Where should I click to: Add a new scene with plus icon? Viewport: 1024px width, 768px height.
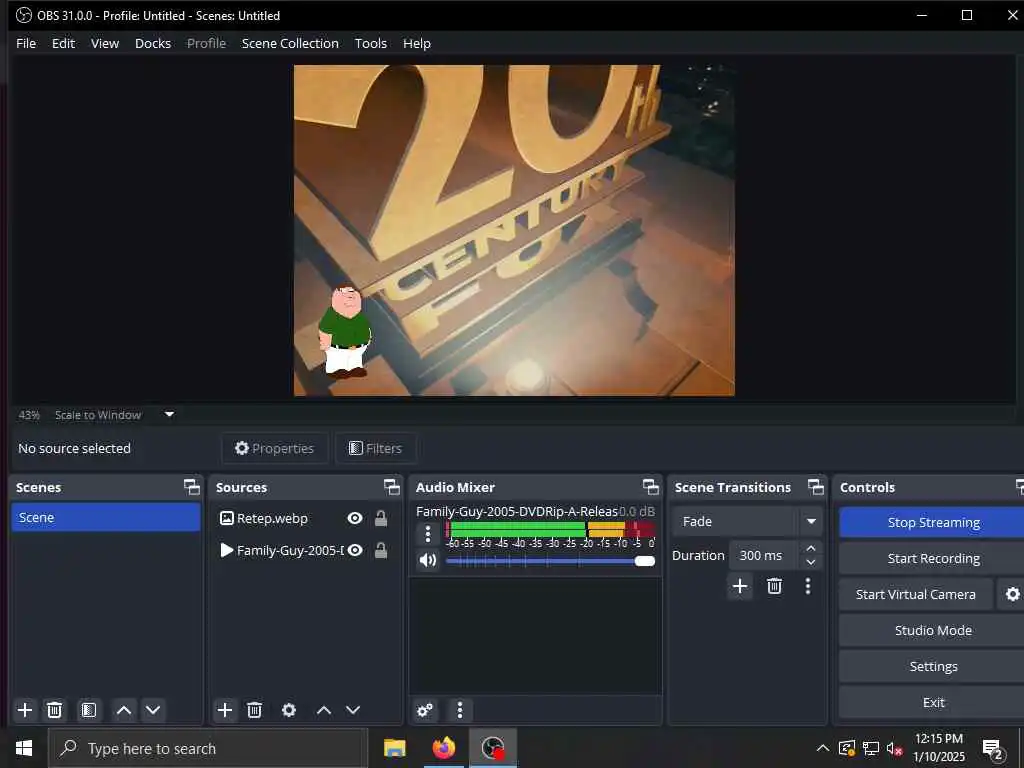point(25,710)
